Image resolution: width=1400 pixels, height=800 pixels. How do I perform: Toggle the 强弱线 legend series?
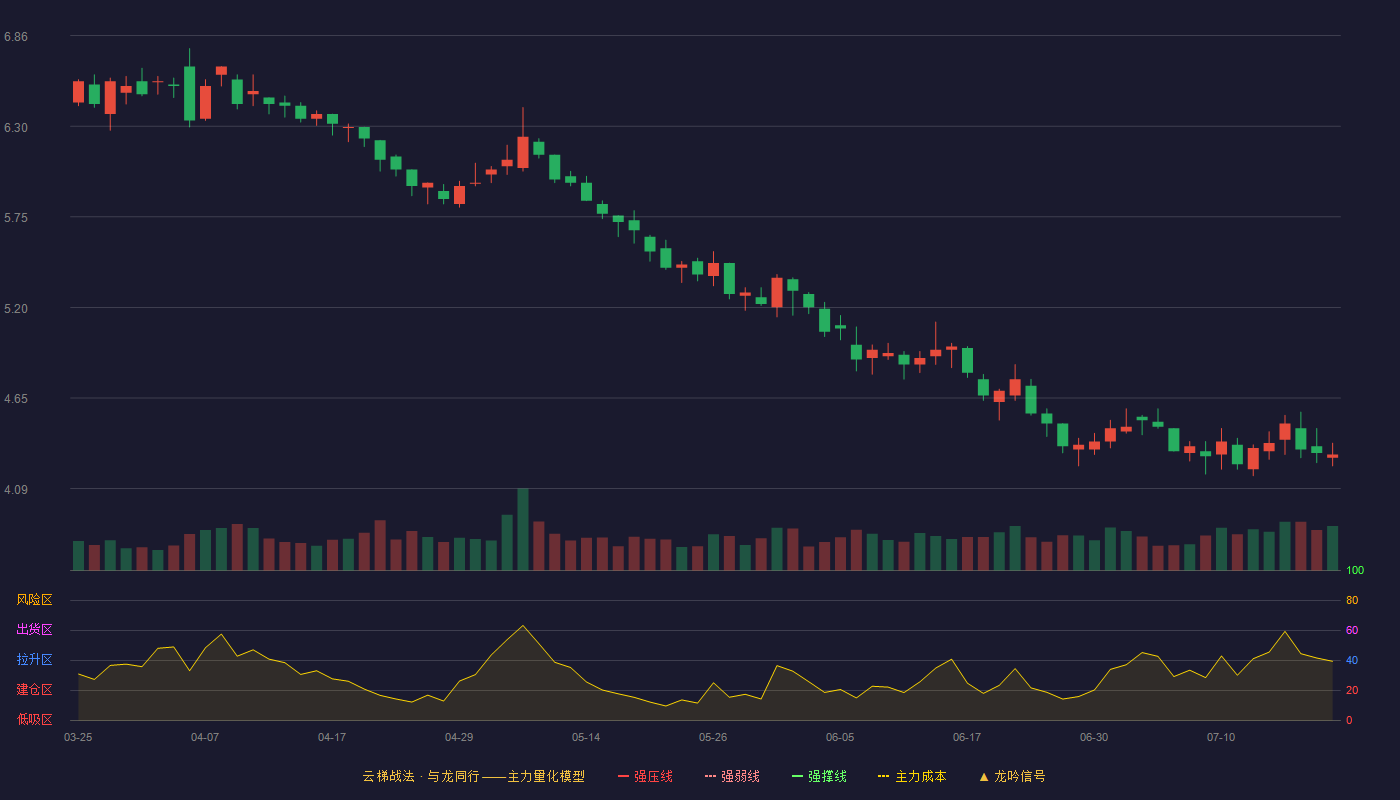(x=732, y=776)
